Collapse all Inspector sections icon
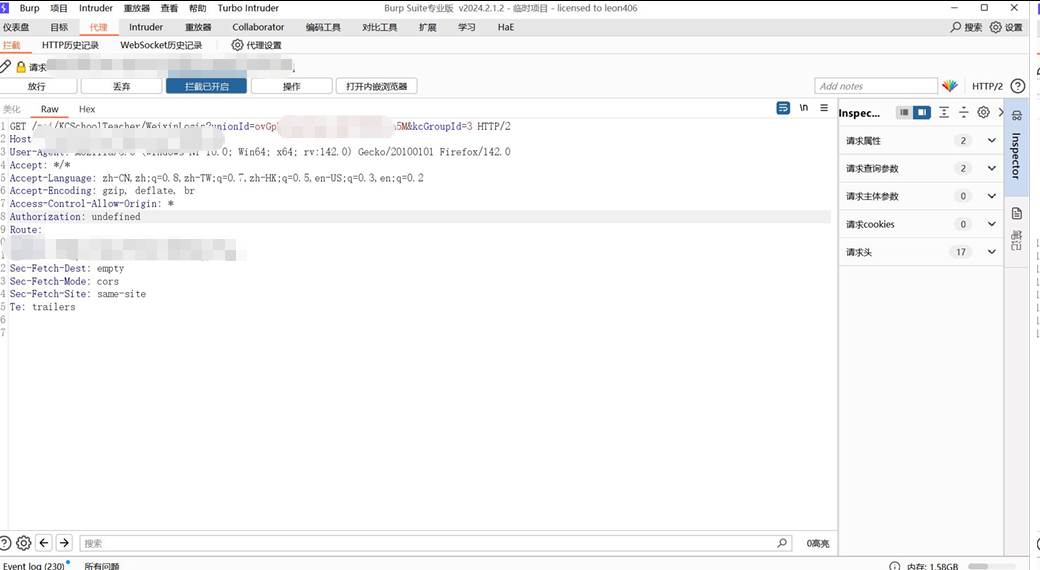Viewport: 1040px width, 570px height. [x=964, y=113]
